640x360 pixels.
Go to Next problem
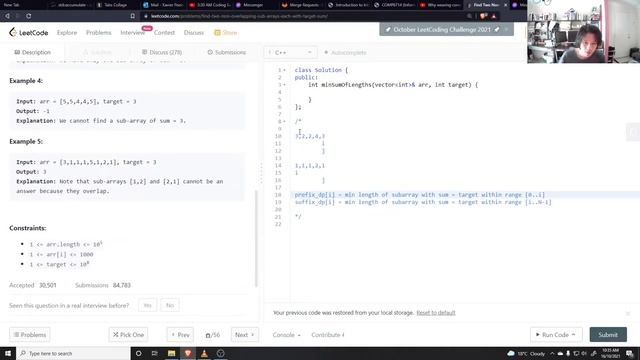(x=244, y=335)
